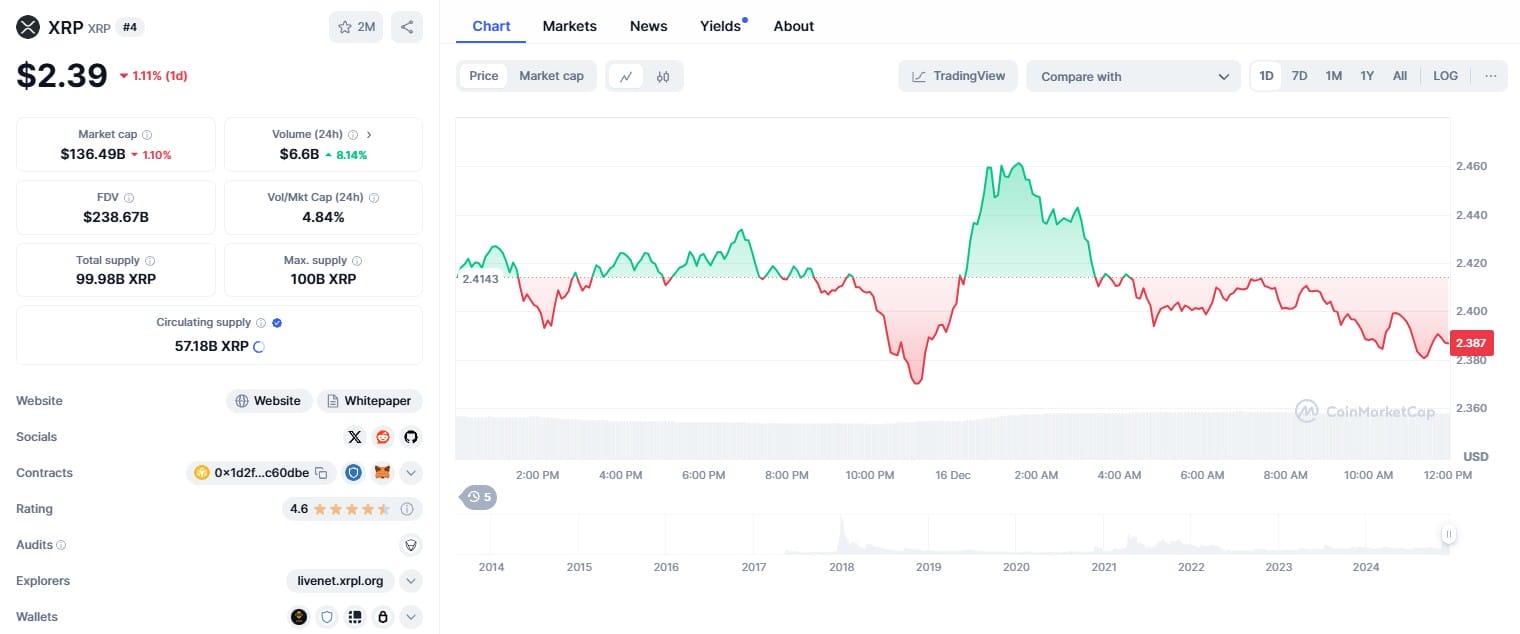Open the livenet.xrpl.org explorer link
1520x634 pixels.
tap(340, 581)
